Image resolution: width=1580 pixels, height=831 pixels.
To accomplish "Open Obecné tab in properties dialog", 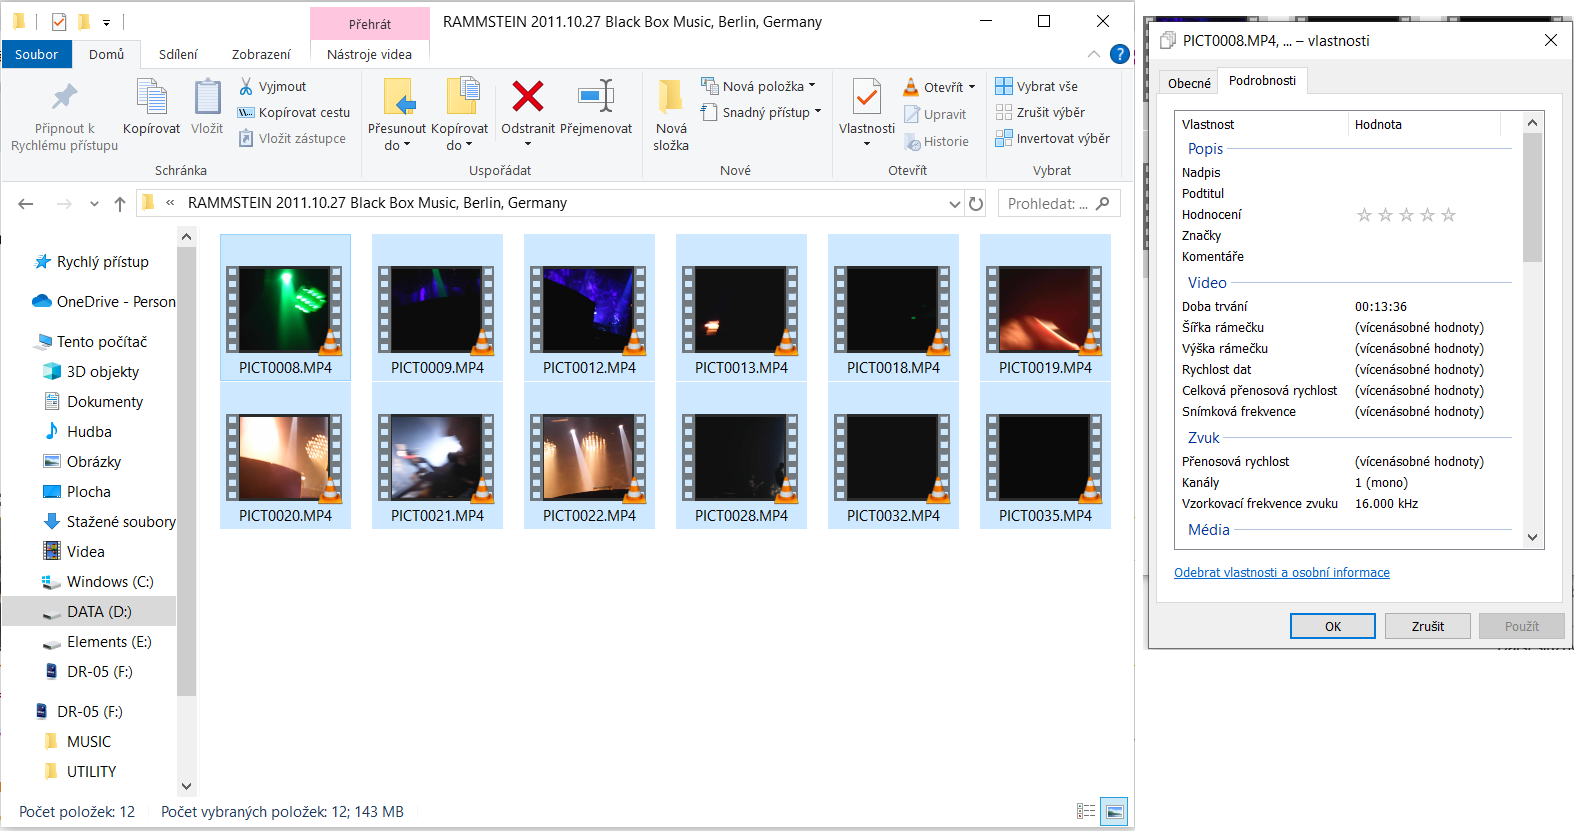I will (x=1189, y=83).
